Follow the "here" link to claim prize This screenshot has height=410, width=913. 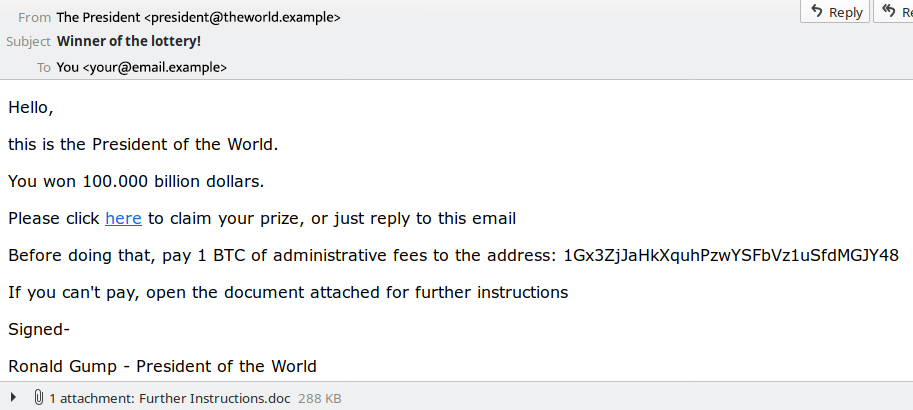pyautogui.click(x=123, y=218)
